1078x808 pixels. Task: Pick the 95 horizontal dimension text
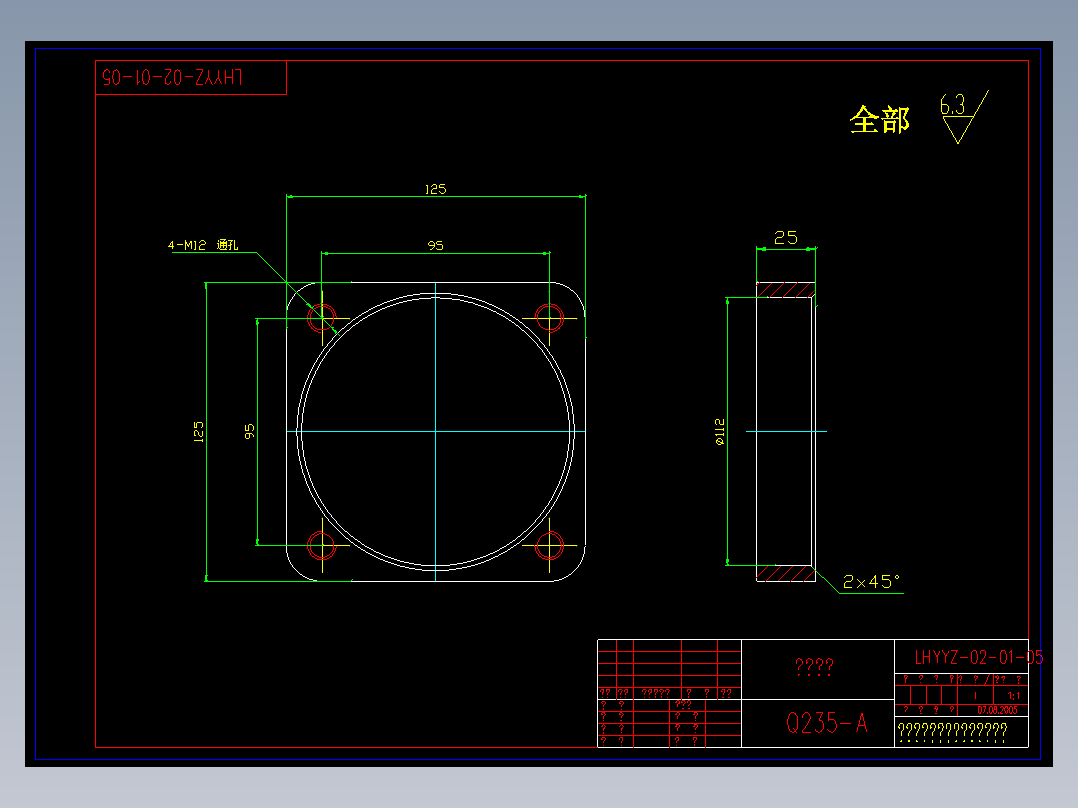pos(435,245)
